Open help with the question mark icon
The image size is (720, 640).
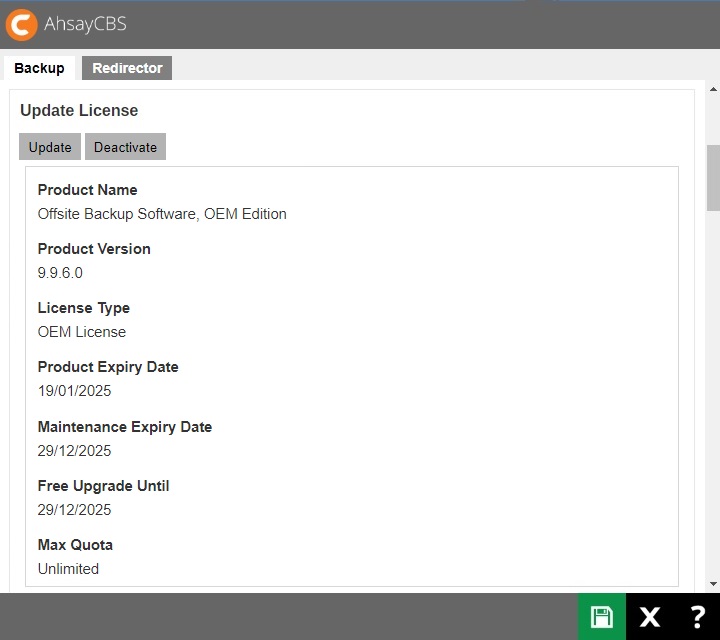pos(697,617)
